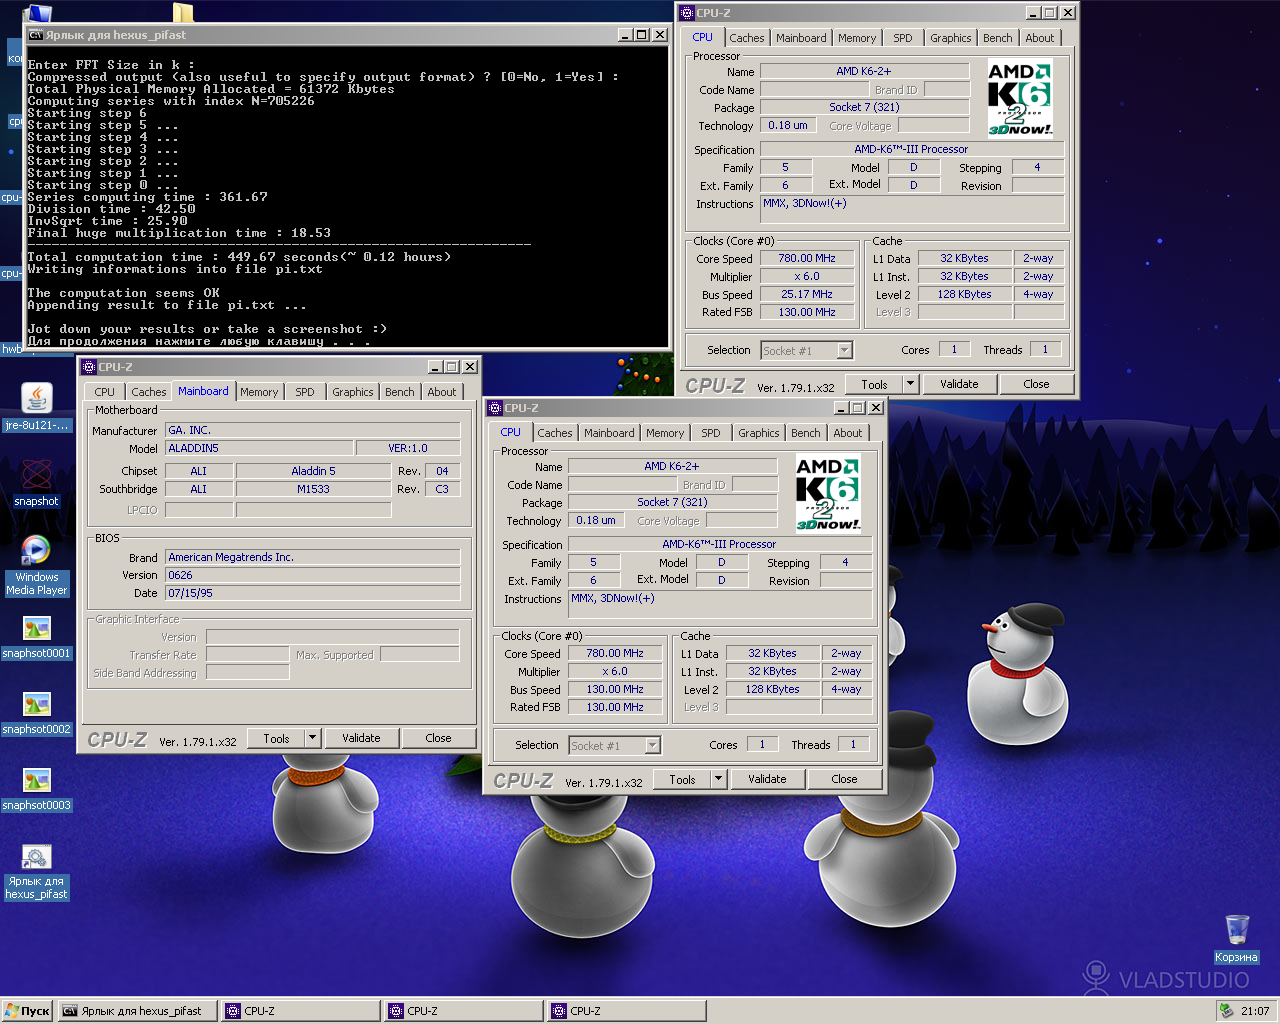Click the BIOS version value 0626

point(313,575)
